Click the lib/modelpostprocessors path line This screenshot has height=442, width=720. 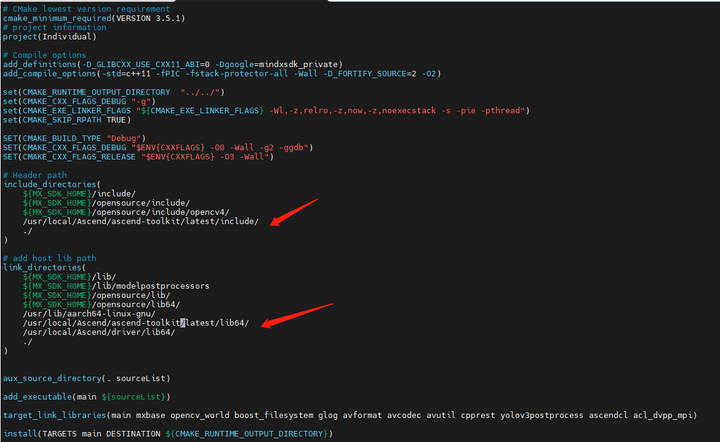(116, 286)
